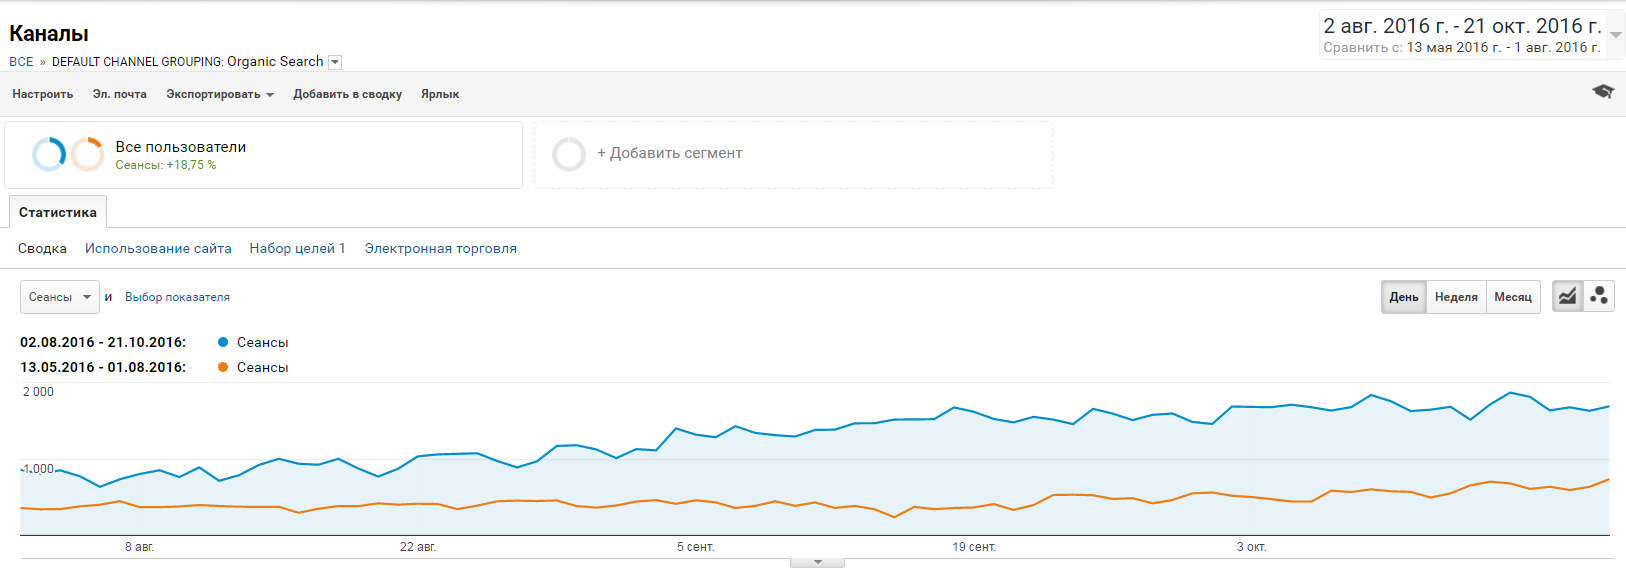
Task: Open the Электронная торговля tab
Action: 441,248
